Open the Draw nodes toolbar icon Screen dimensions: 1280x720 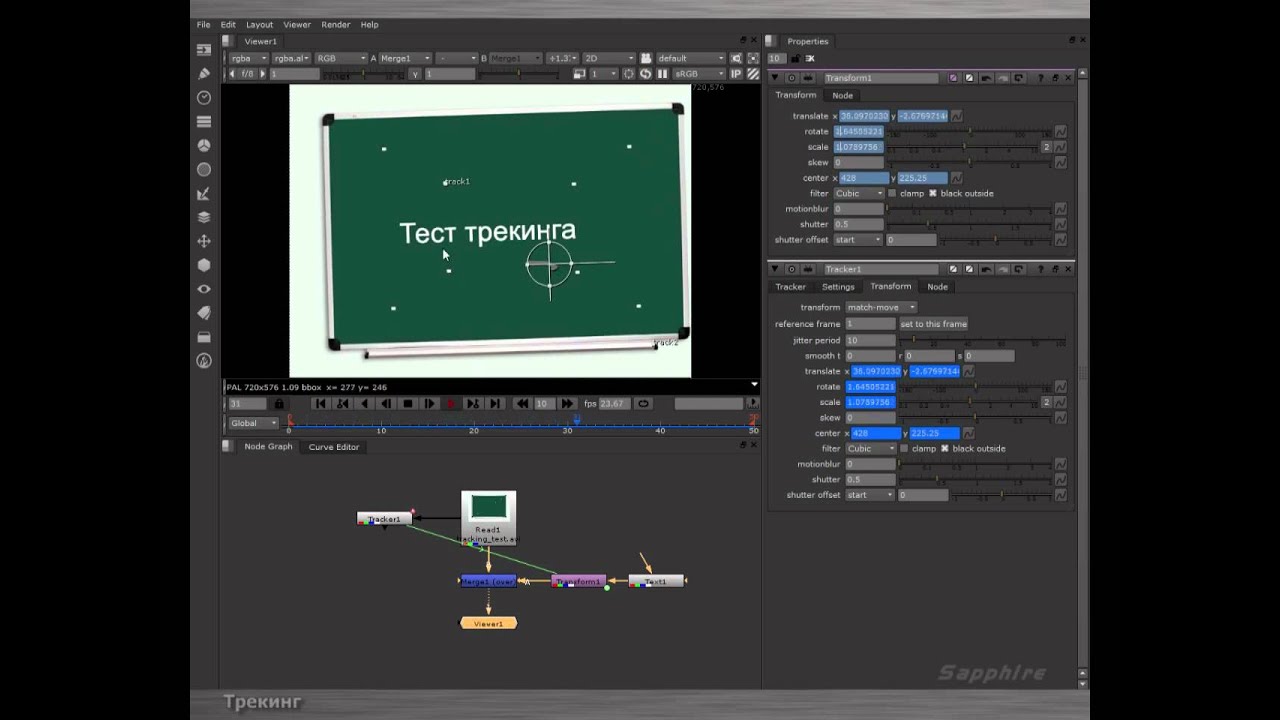[x=204, y=73]
